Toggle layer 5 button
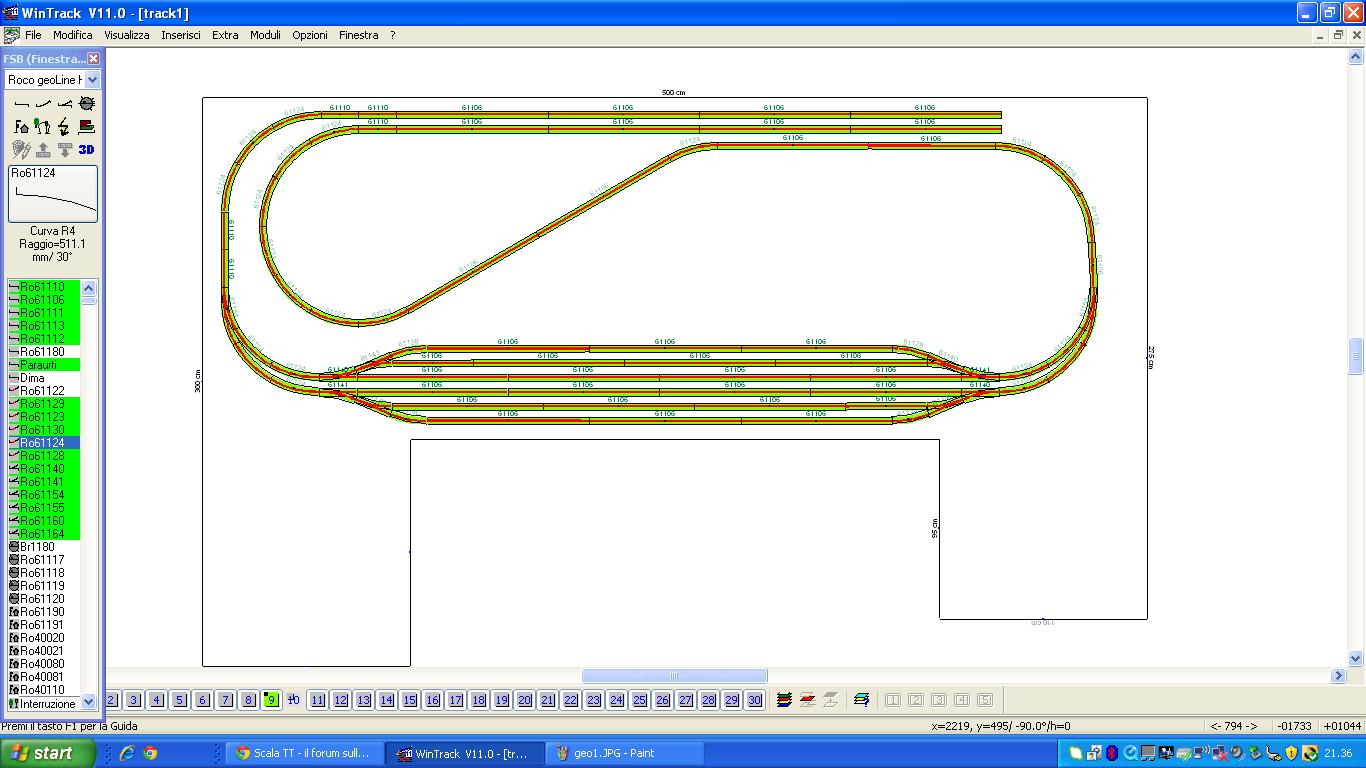 [x=179, y=700]
